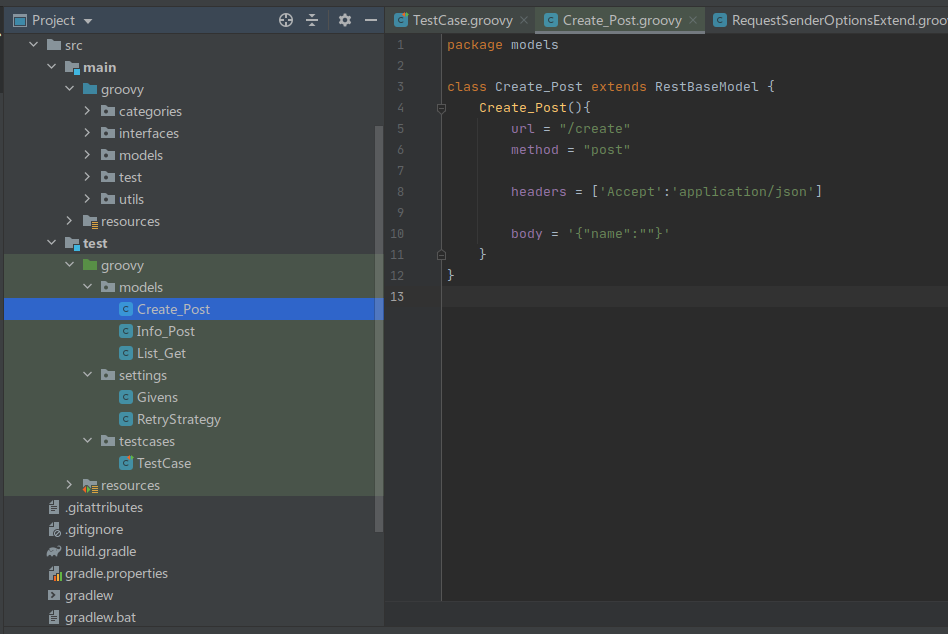948x634 pixels.
Task: Select the Givens class icon
Action: [x=126, y=397]
